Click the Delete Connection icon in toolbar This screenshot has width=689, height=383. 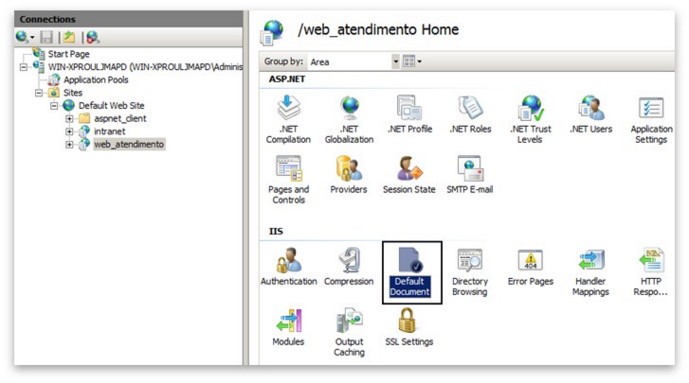(x=92, y=37)
